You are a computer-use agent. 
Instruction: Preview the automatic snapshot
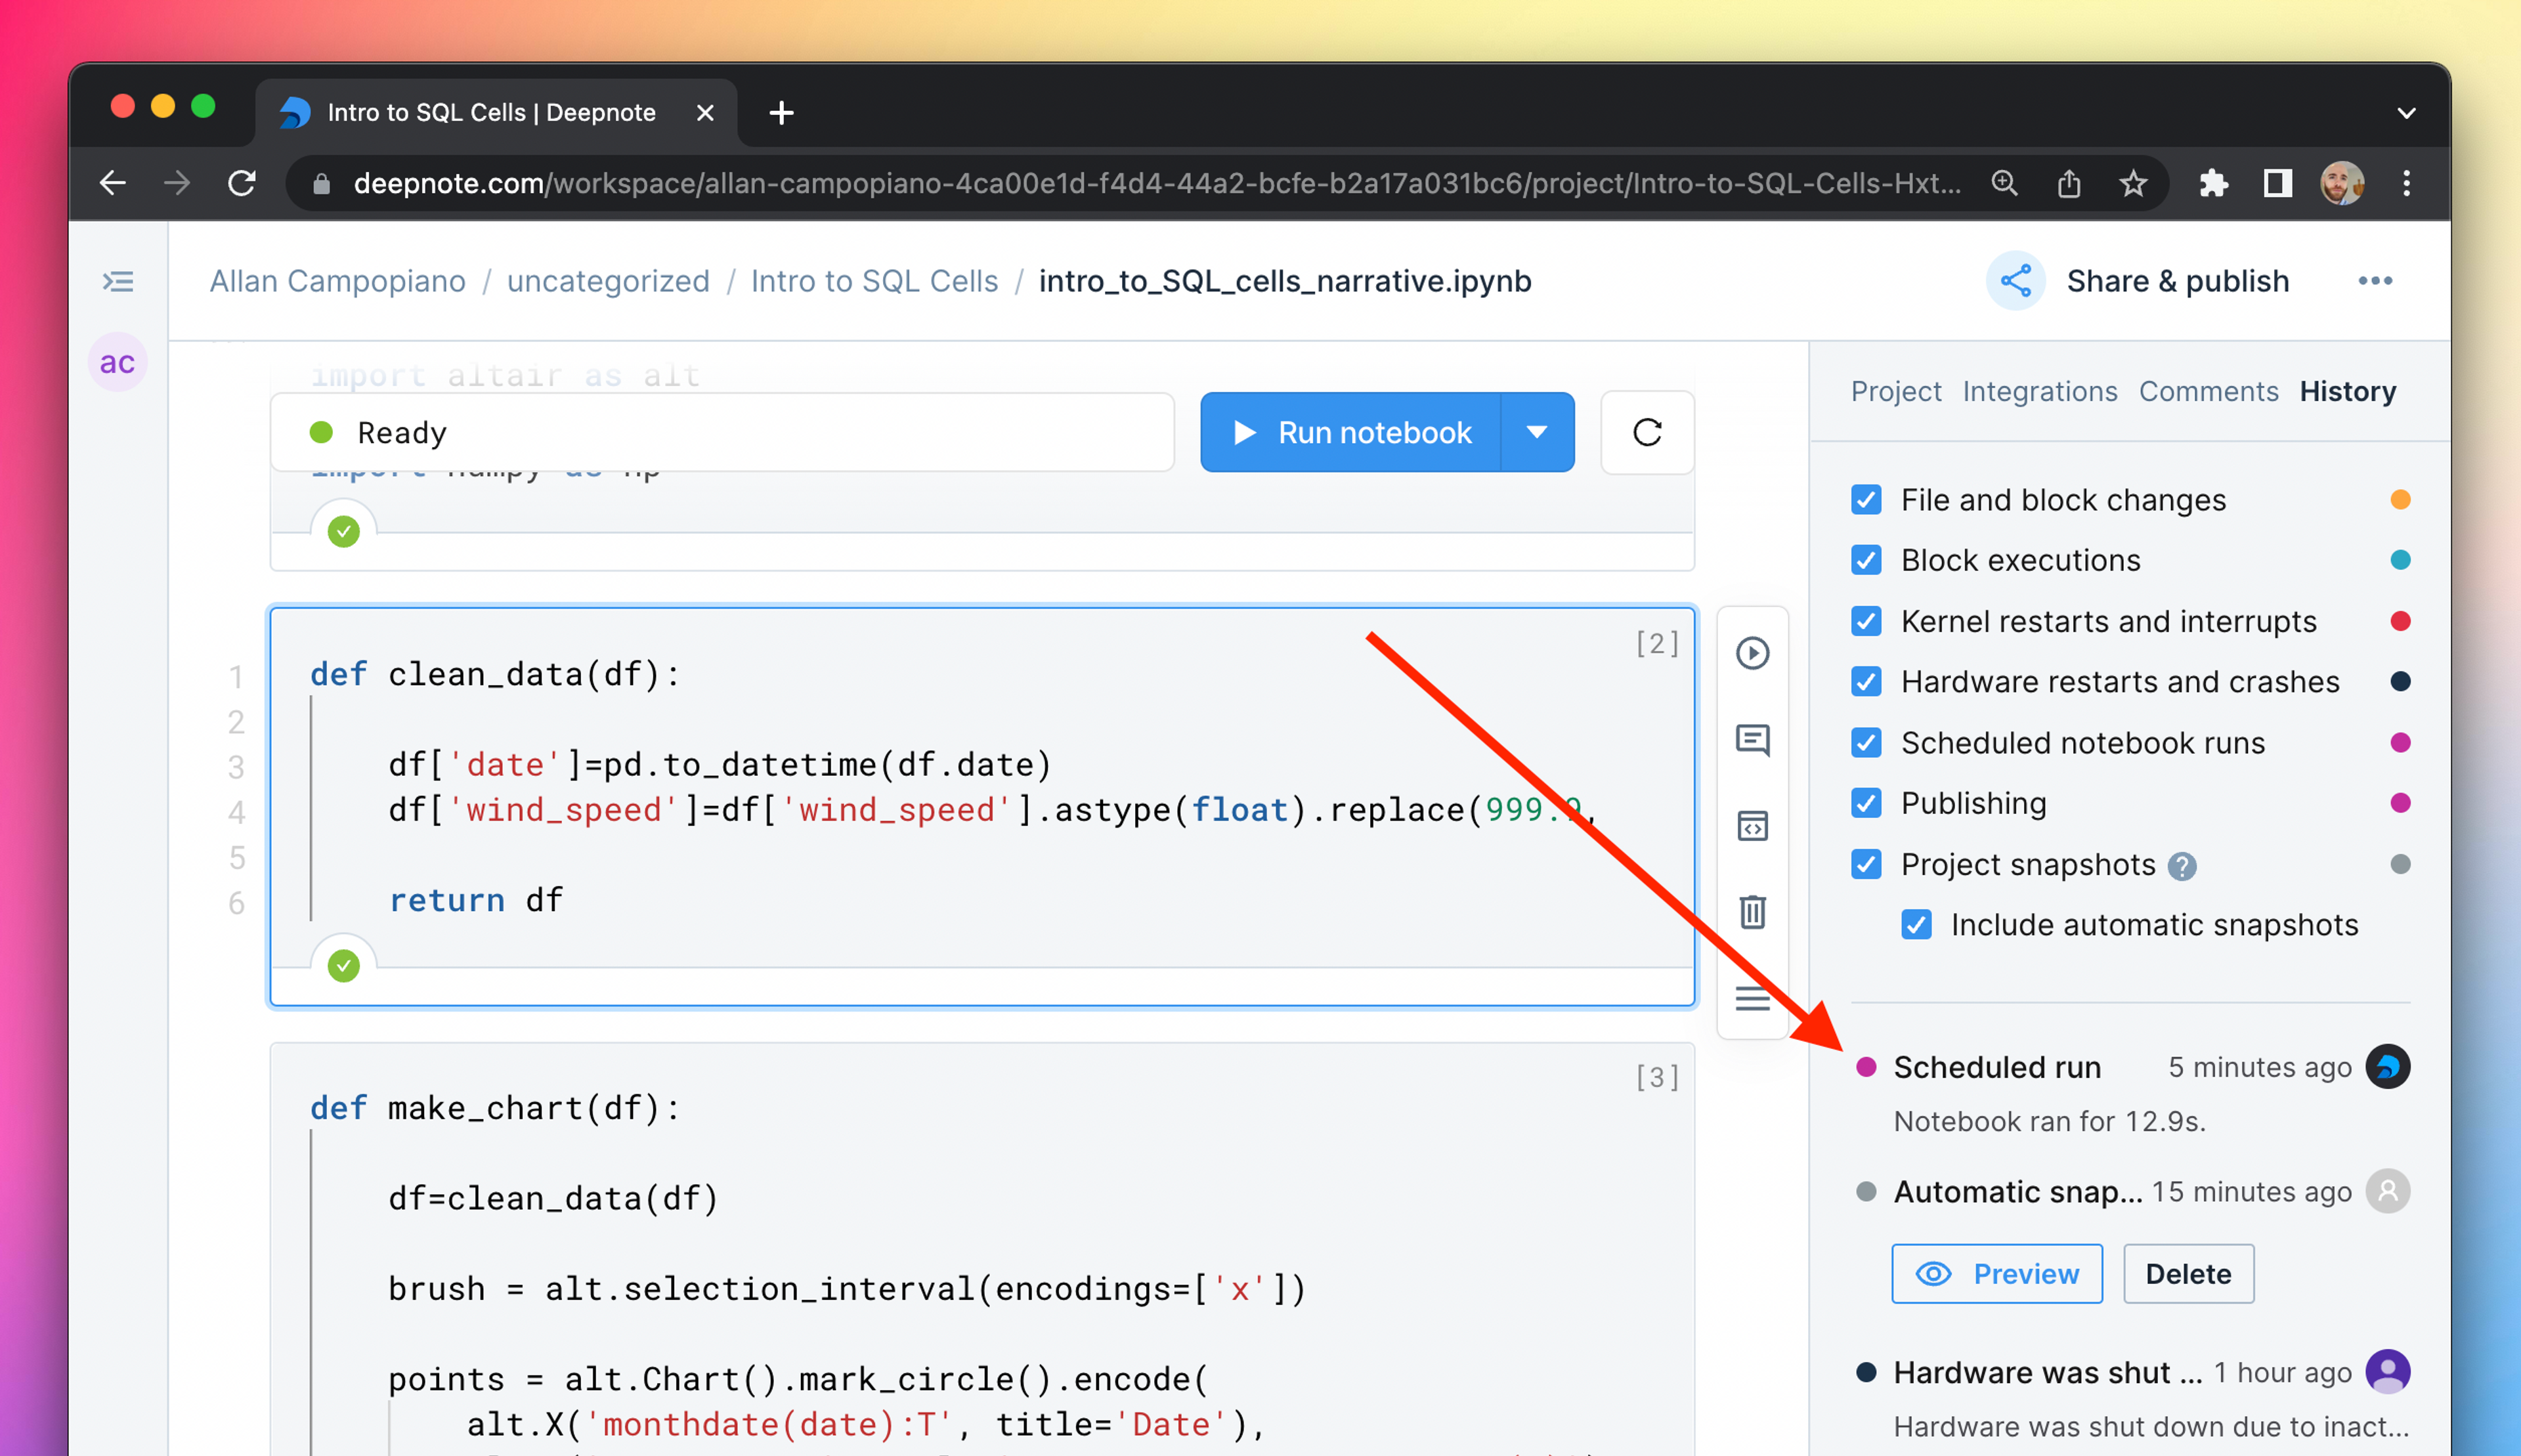point(1996,1274)
